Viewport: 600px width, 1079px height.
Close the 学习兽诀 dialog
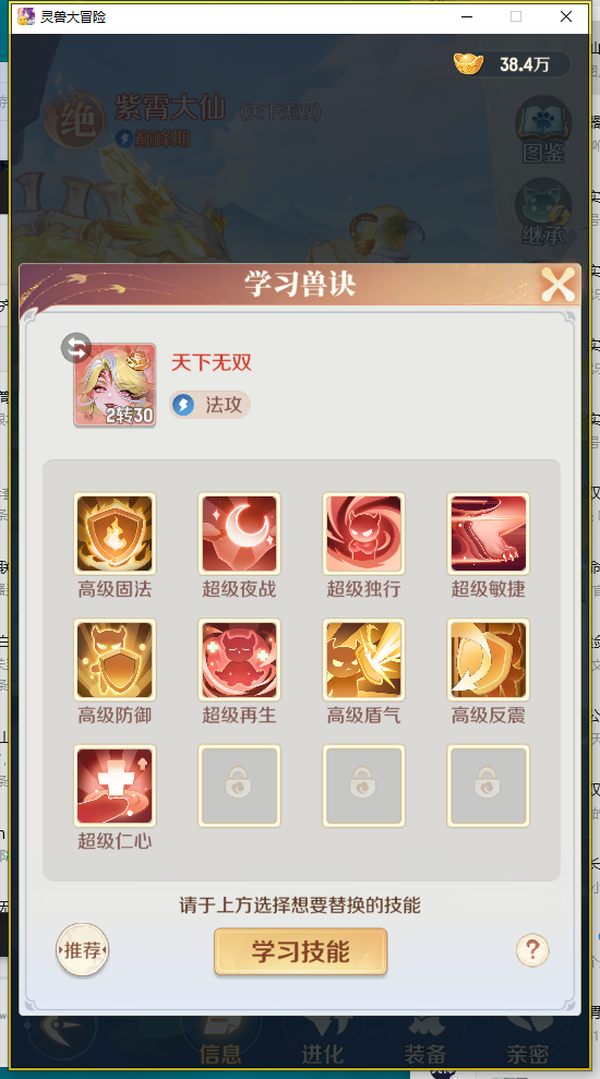[558, 284]
